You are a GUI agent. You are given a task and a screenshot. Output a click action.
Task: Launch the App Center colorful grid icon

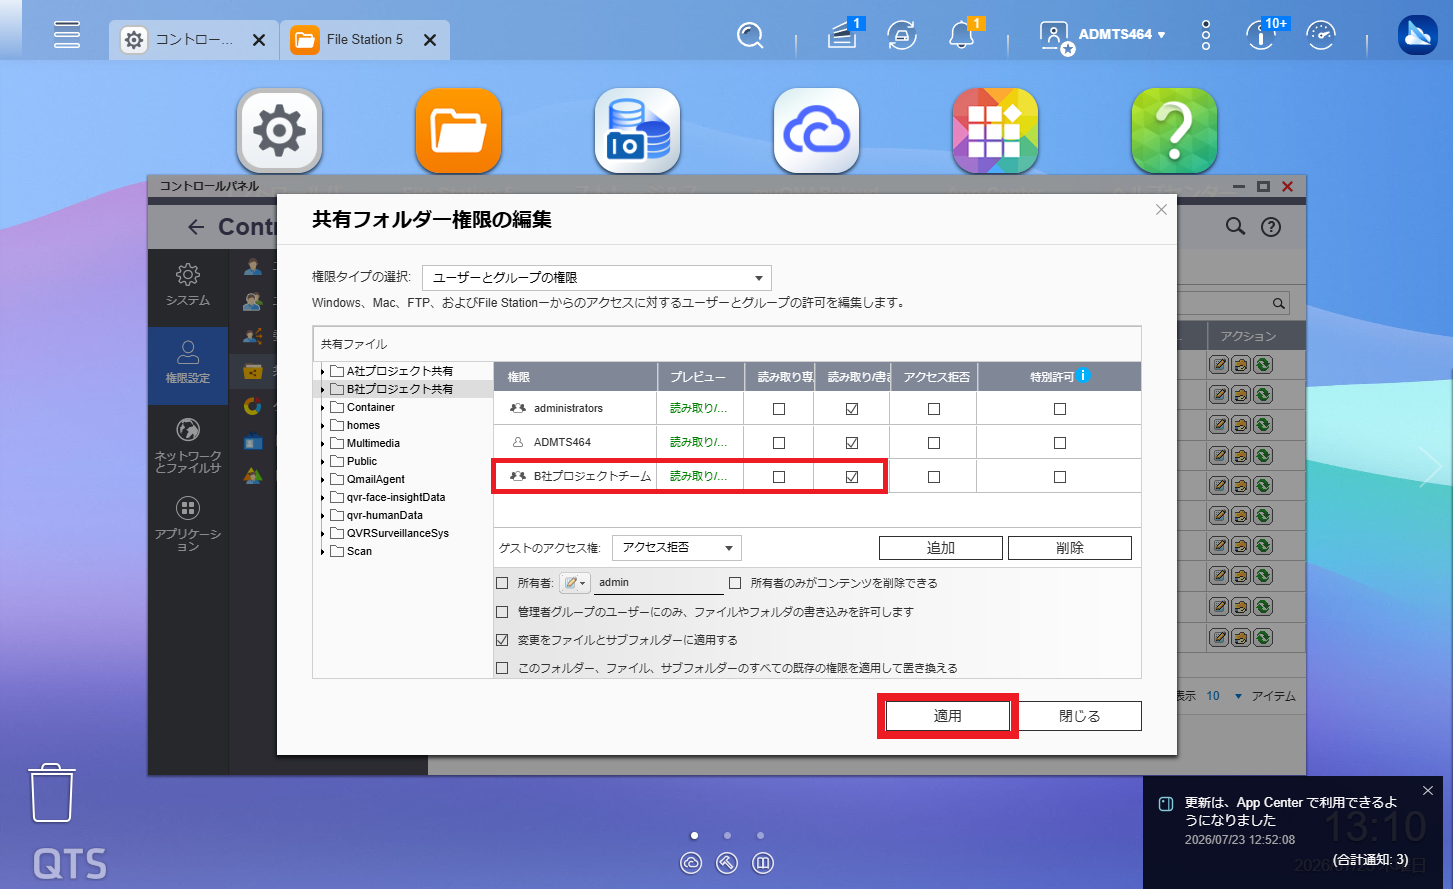995,131
